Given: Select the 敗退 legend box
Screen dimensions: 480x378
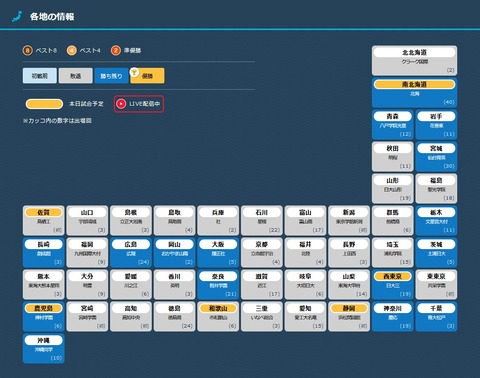Looking at the screenshot, I should click(x=76, y=76).
